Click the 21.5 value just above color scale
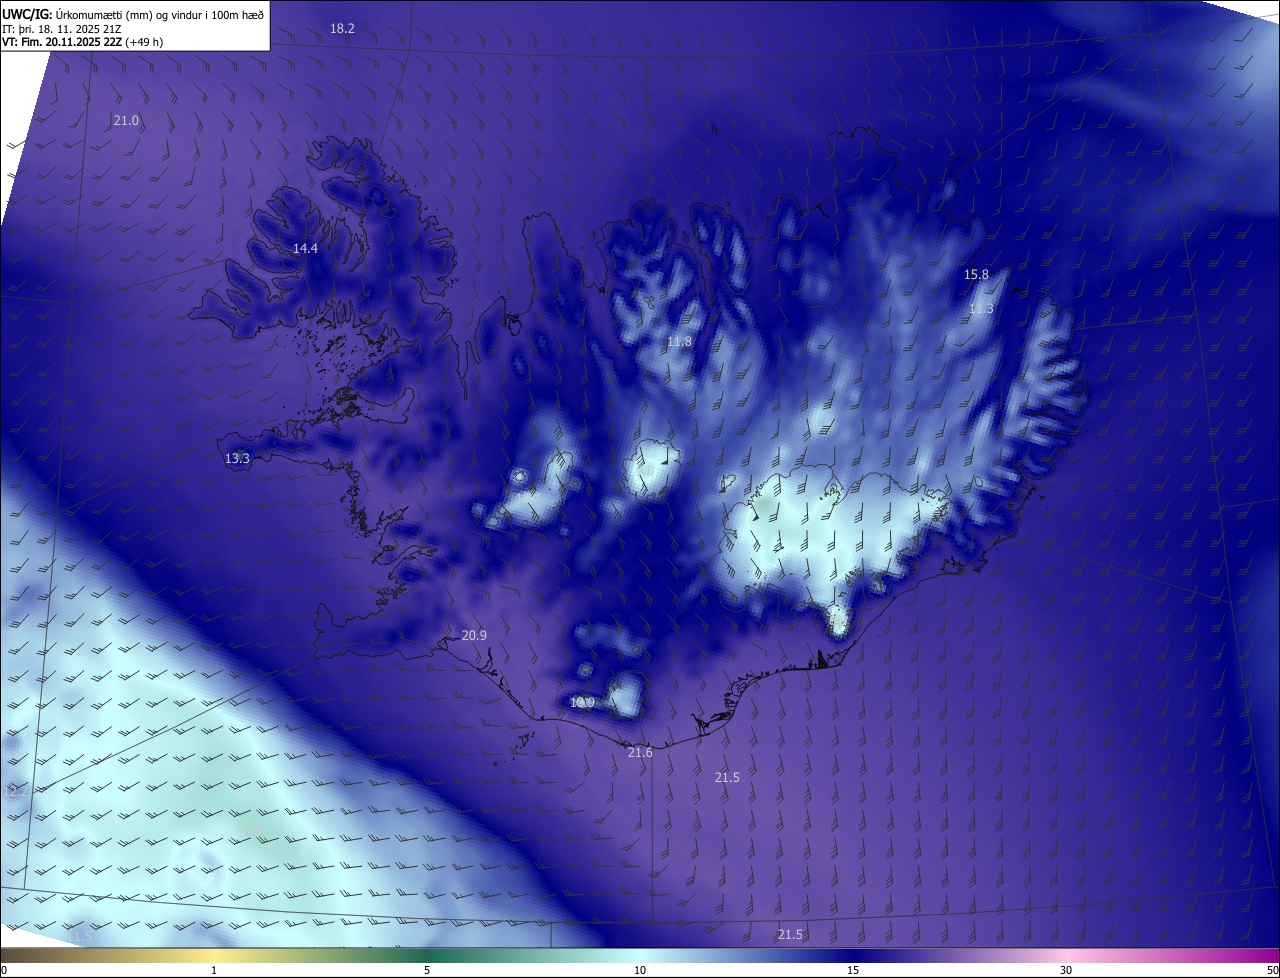This screenshot has width=1280, height=978. (x=790, y=935)
